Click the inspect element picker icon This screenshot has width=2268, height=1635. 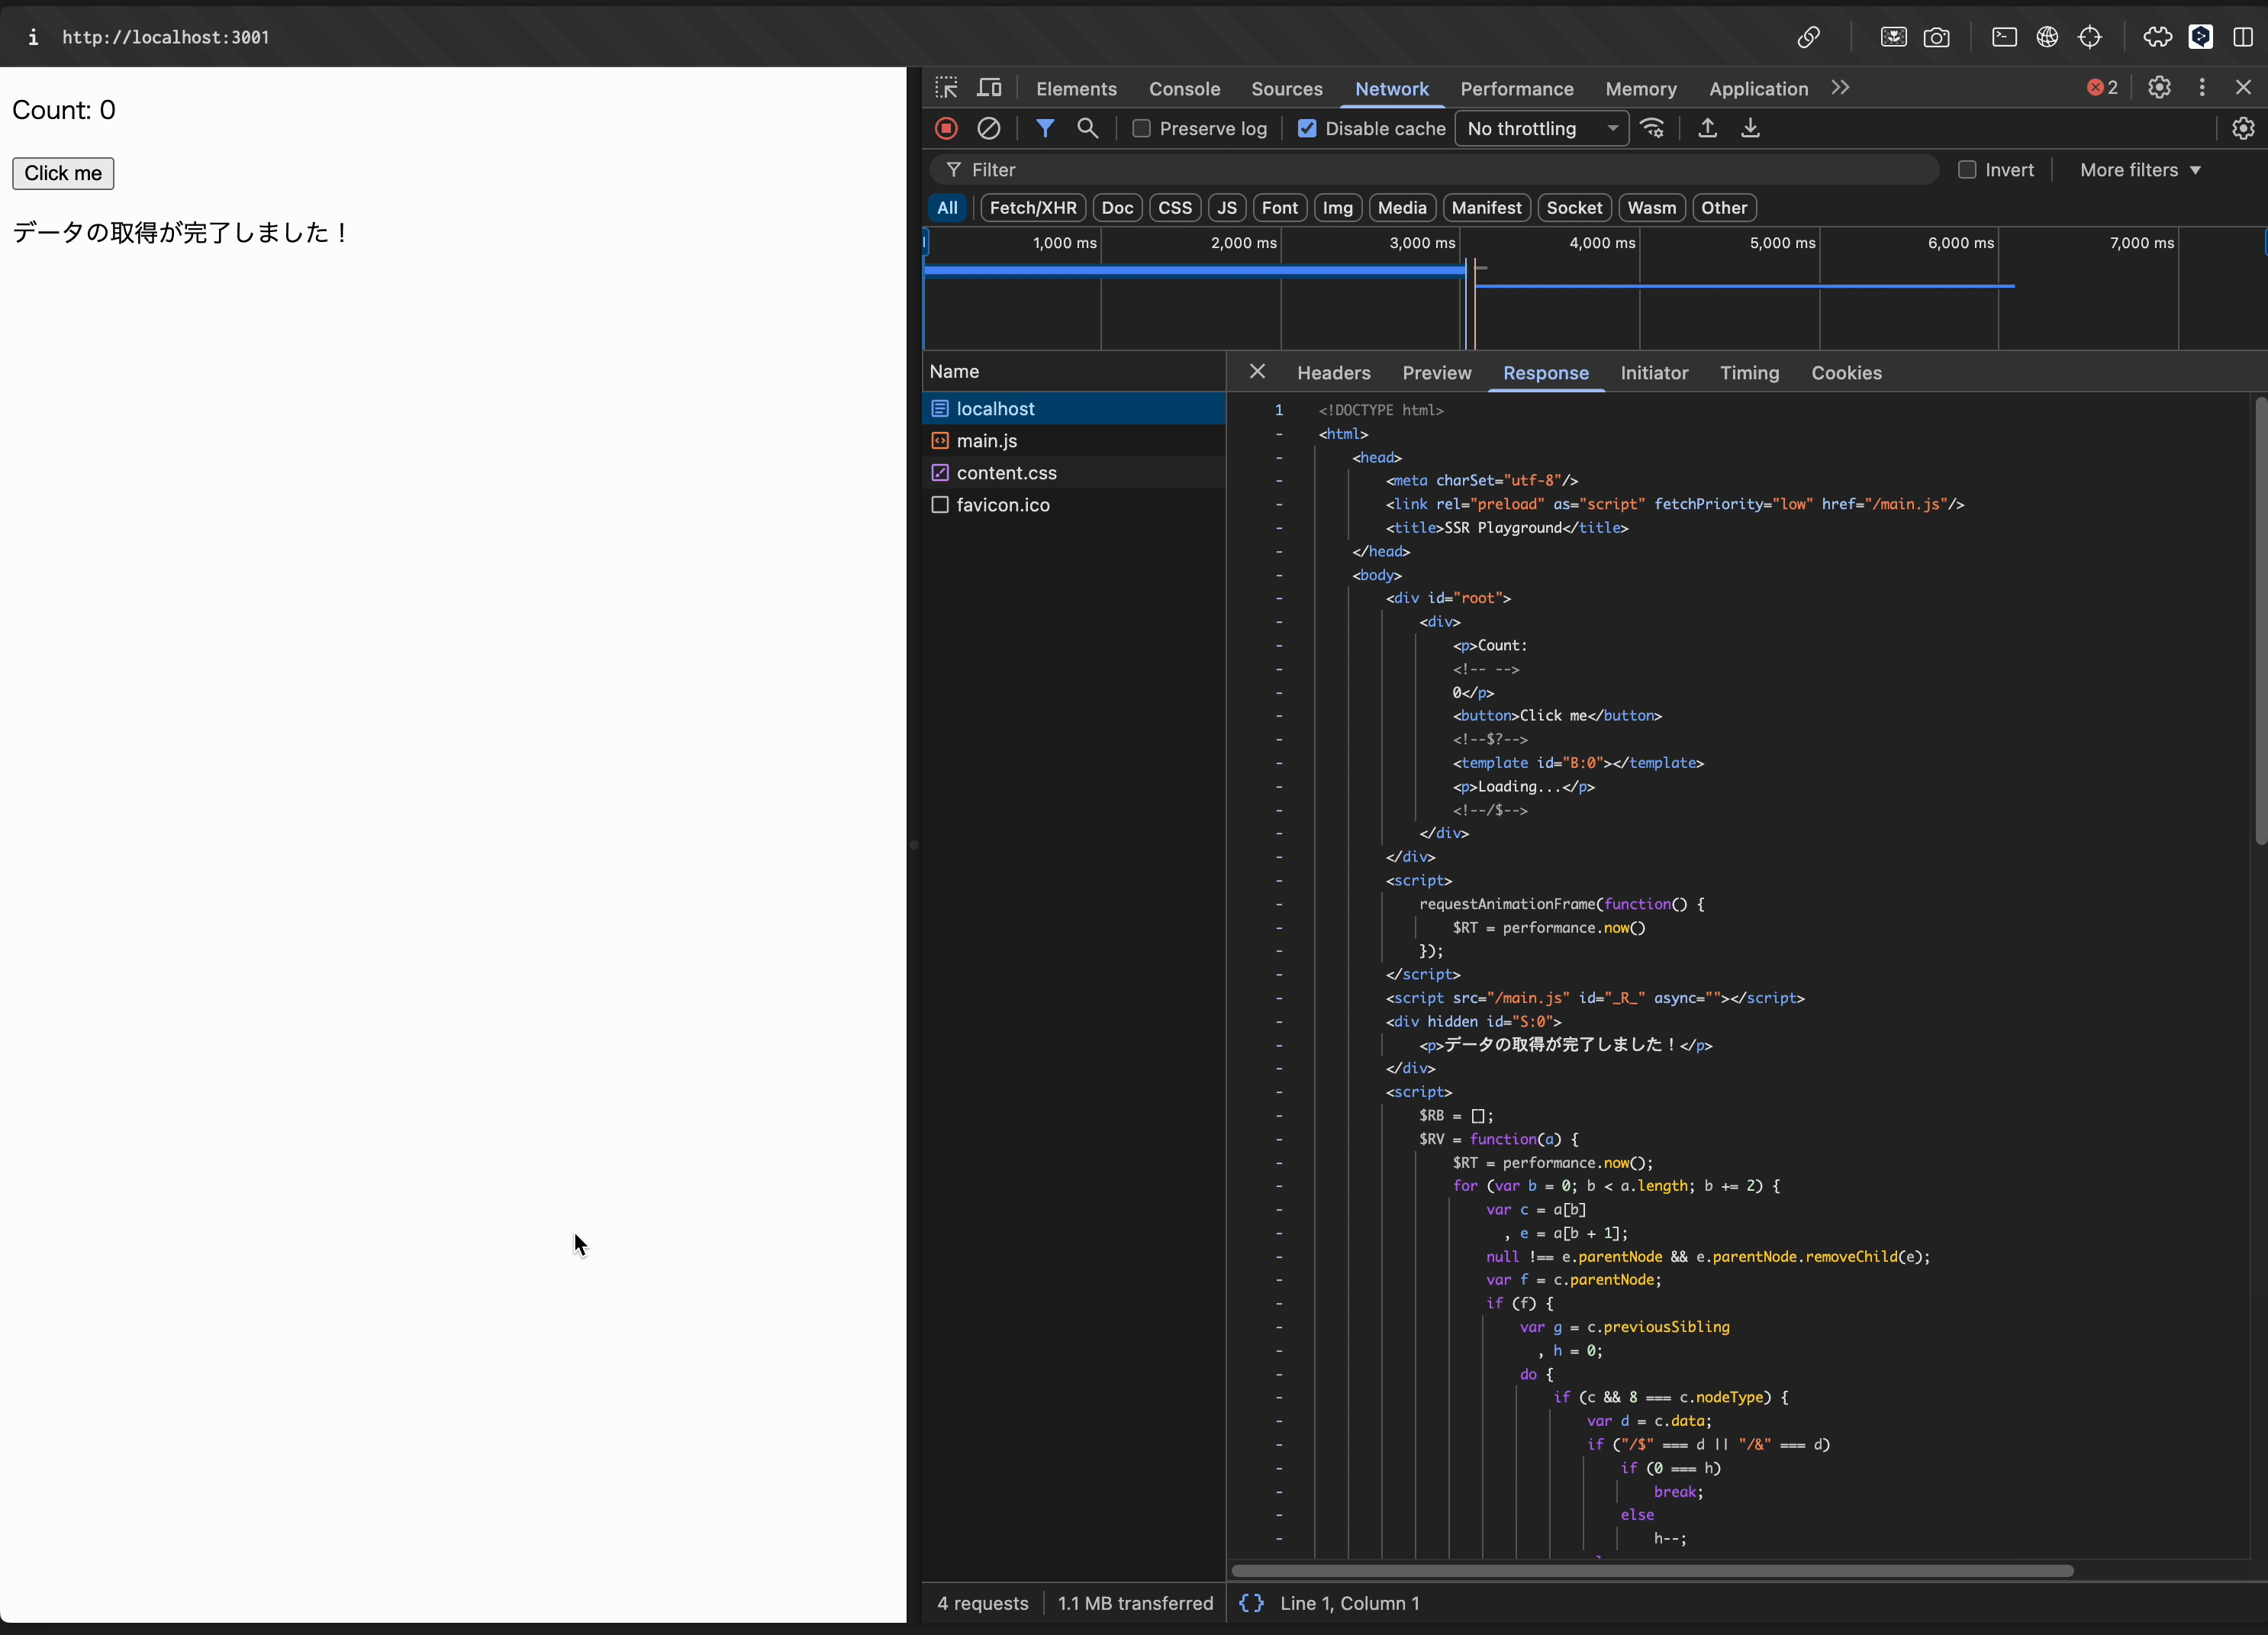[946, 88]
